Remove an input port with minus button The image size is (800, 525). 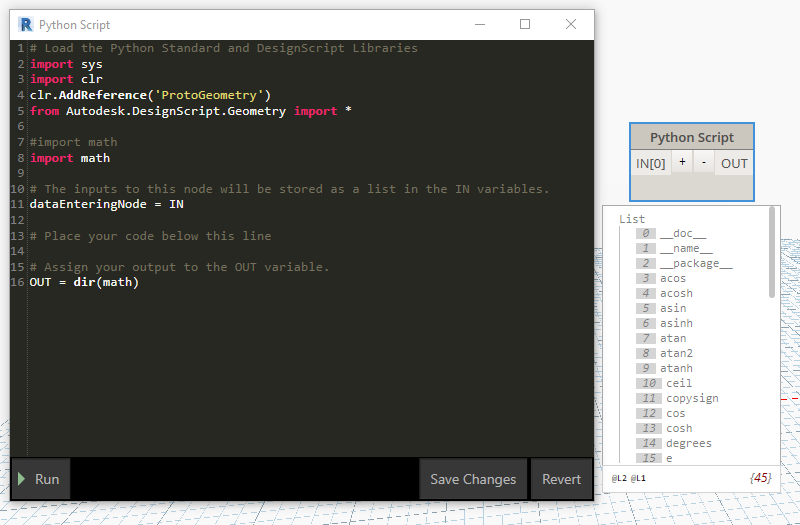coord(704,162)
